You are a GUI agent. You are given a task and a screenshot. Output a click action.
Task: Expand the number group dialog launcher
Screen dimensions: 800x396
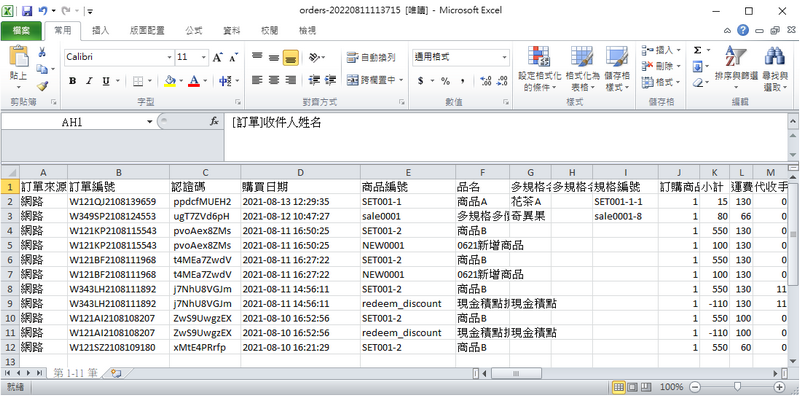pyautogui.click(x=506, y=102)
